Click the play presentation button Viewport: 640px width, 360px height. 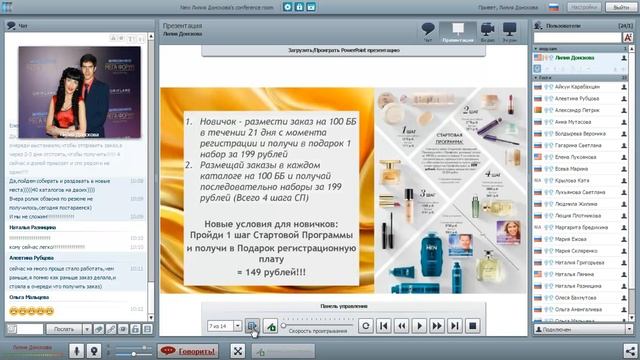(419, 326)
